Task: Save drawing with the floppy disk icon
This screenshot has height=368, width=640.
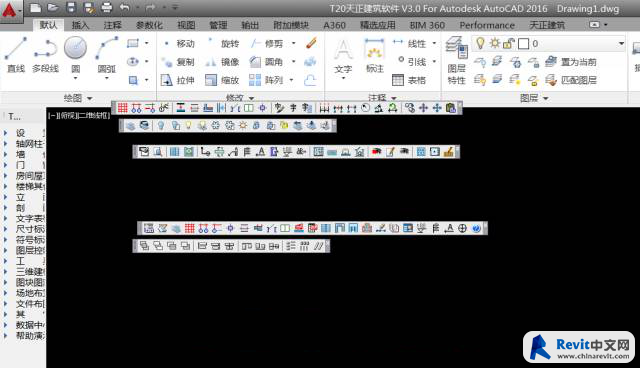Action: point(71,7)
